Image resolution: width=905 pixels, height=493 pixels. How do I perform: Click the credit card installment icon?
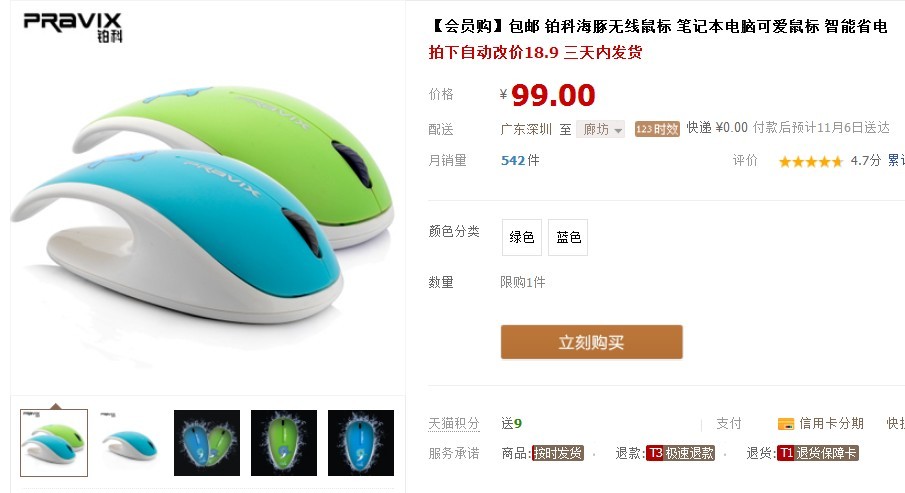click(786, 424)
